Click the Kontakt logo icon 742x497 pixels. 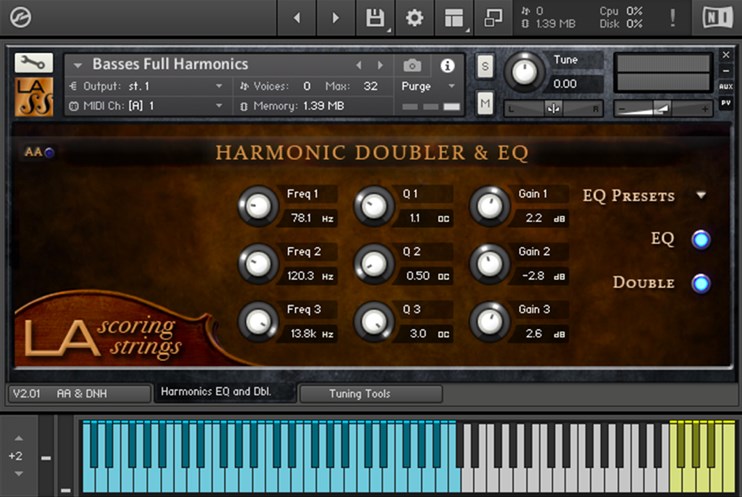[20, 18]
